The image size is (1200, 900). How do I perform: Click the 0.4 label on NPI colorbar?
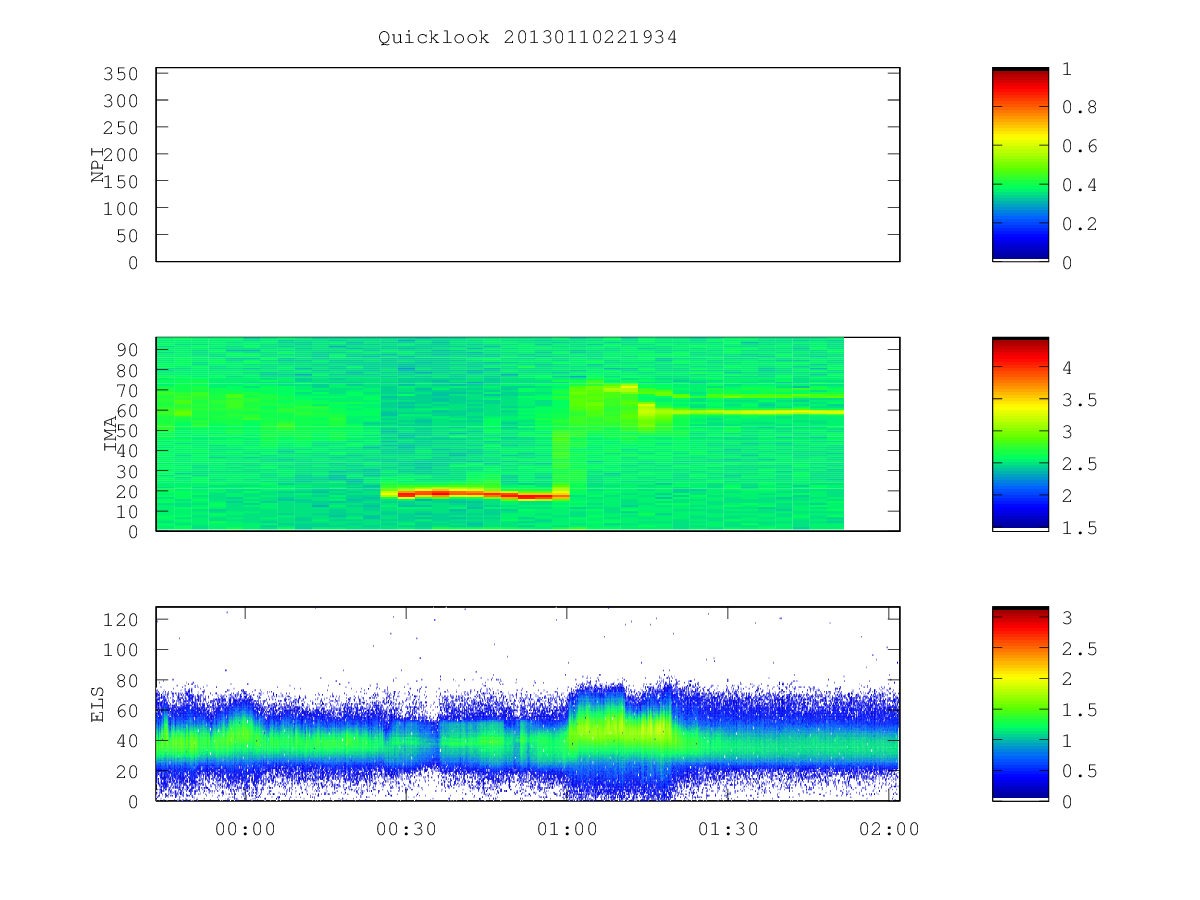[x=1079, y=185]
